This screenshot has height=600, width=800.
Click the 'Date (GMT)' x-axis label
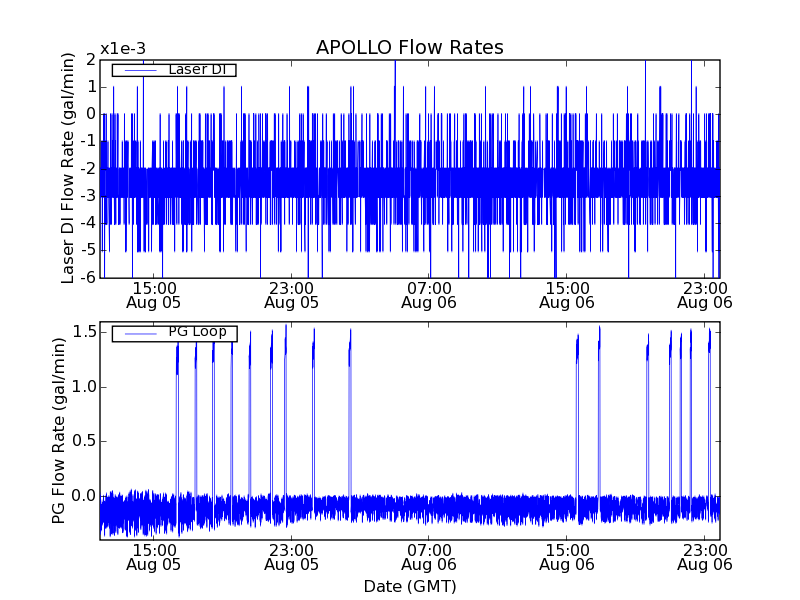[x=409, y=586]
